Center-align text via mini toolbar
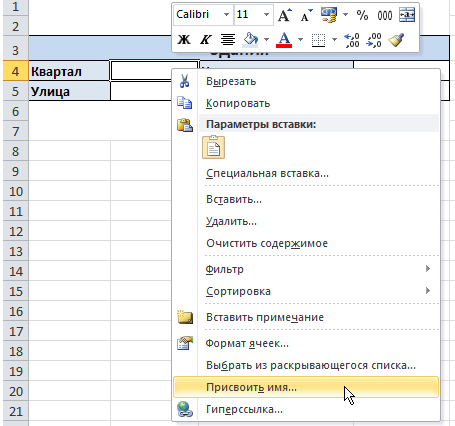The width and height of the screenshot is (455, 426). 228,40
